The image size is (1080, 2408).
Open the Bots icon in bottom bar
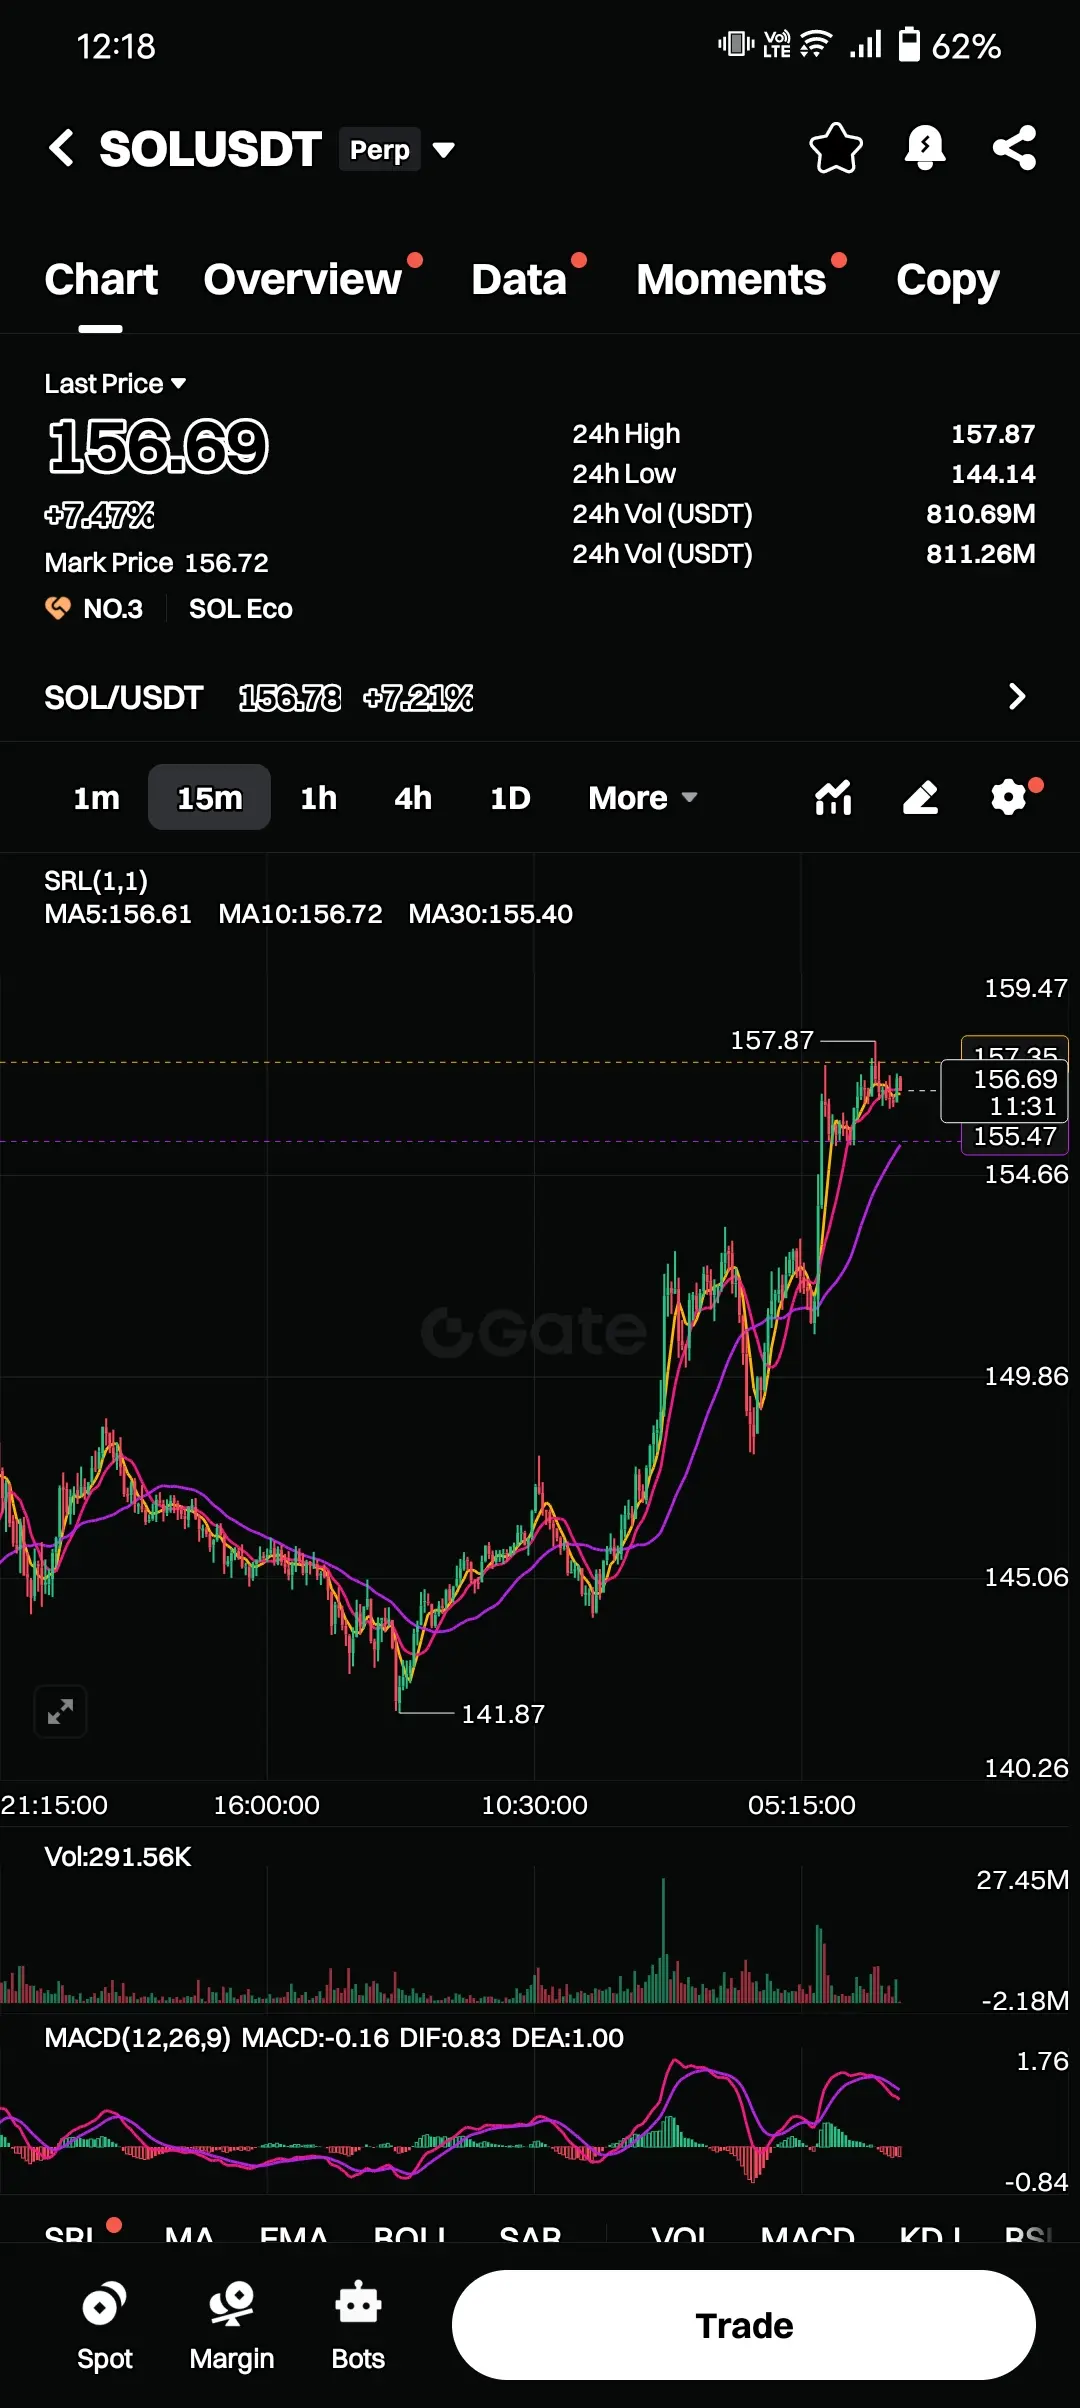358,2326
